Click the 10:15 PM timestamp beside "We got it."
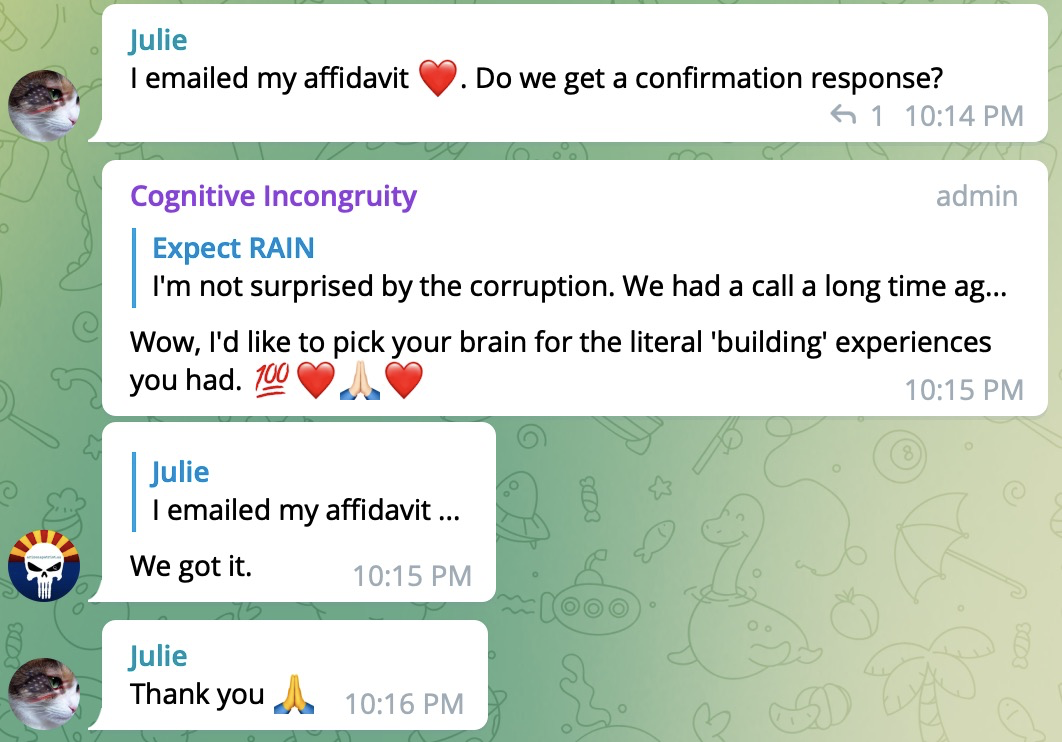This screenshot has height=742, width=1062. [x=411, y=575]
